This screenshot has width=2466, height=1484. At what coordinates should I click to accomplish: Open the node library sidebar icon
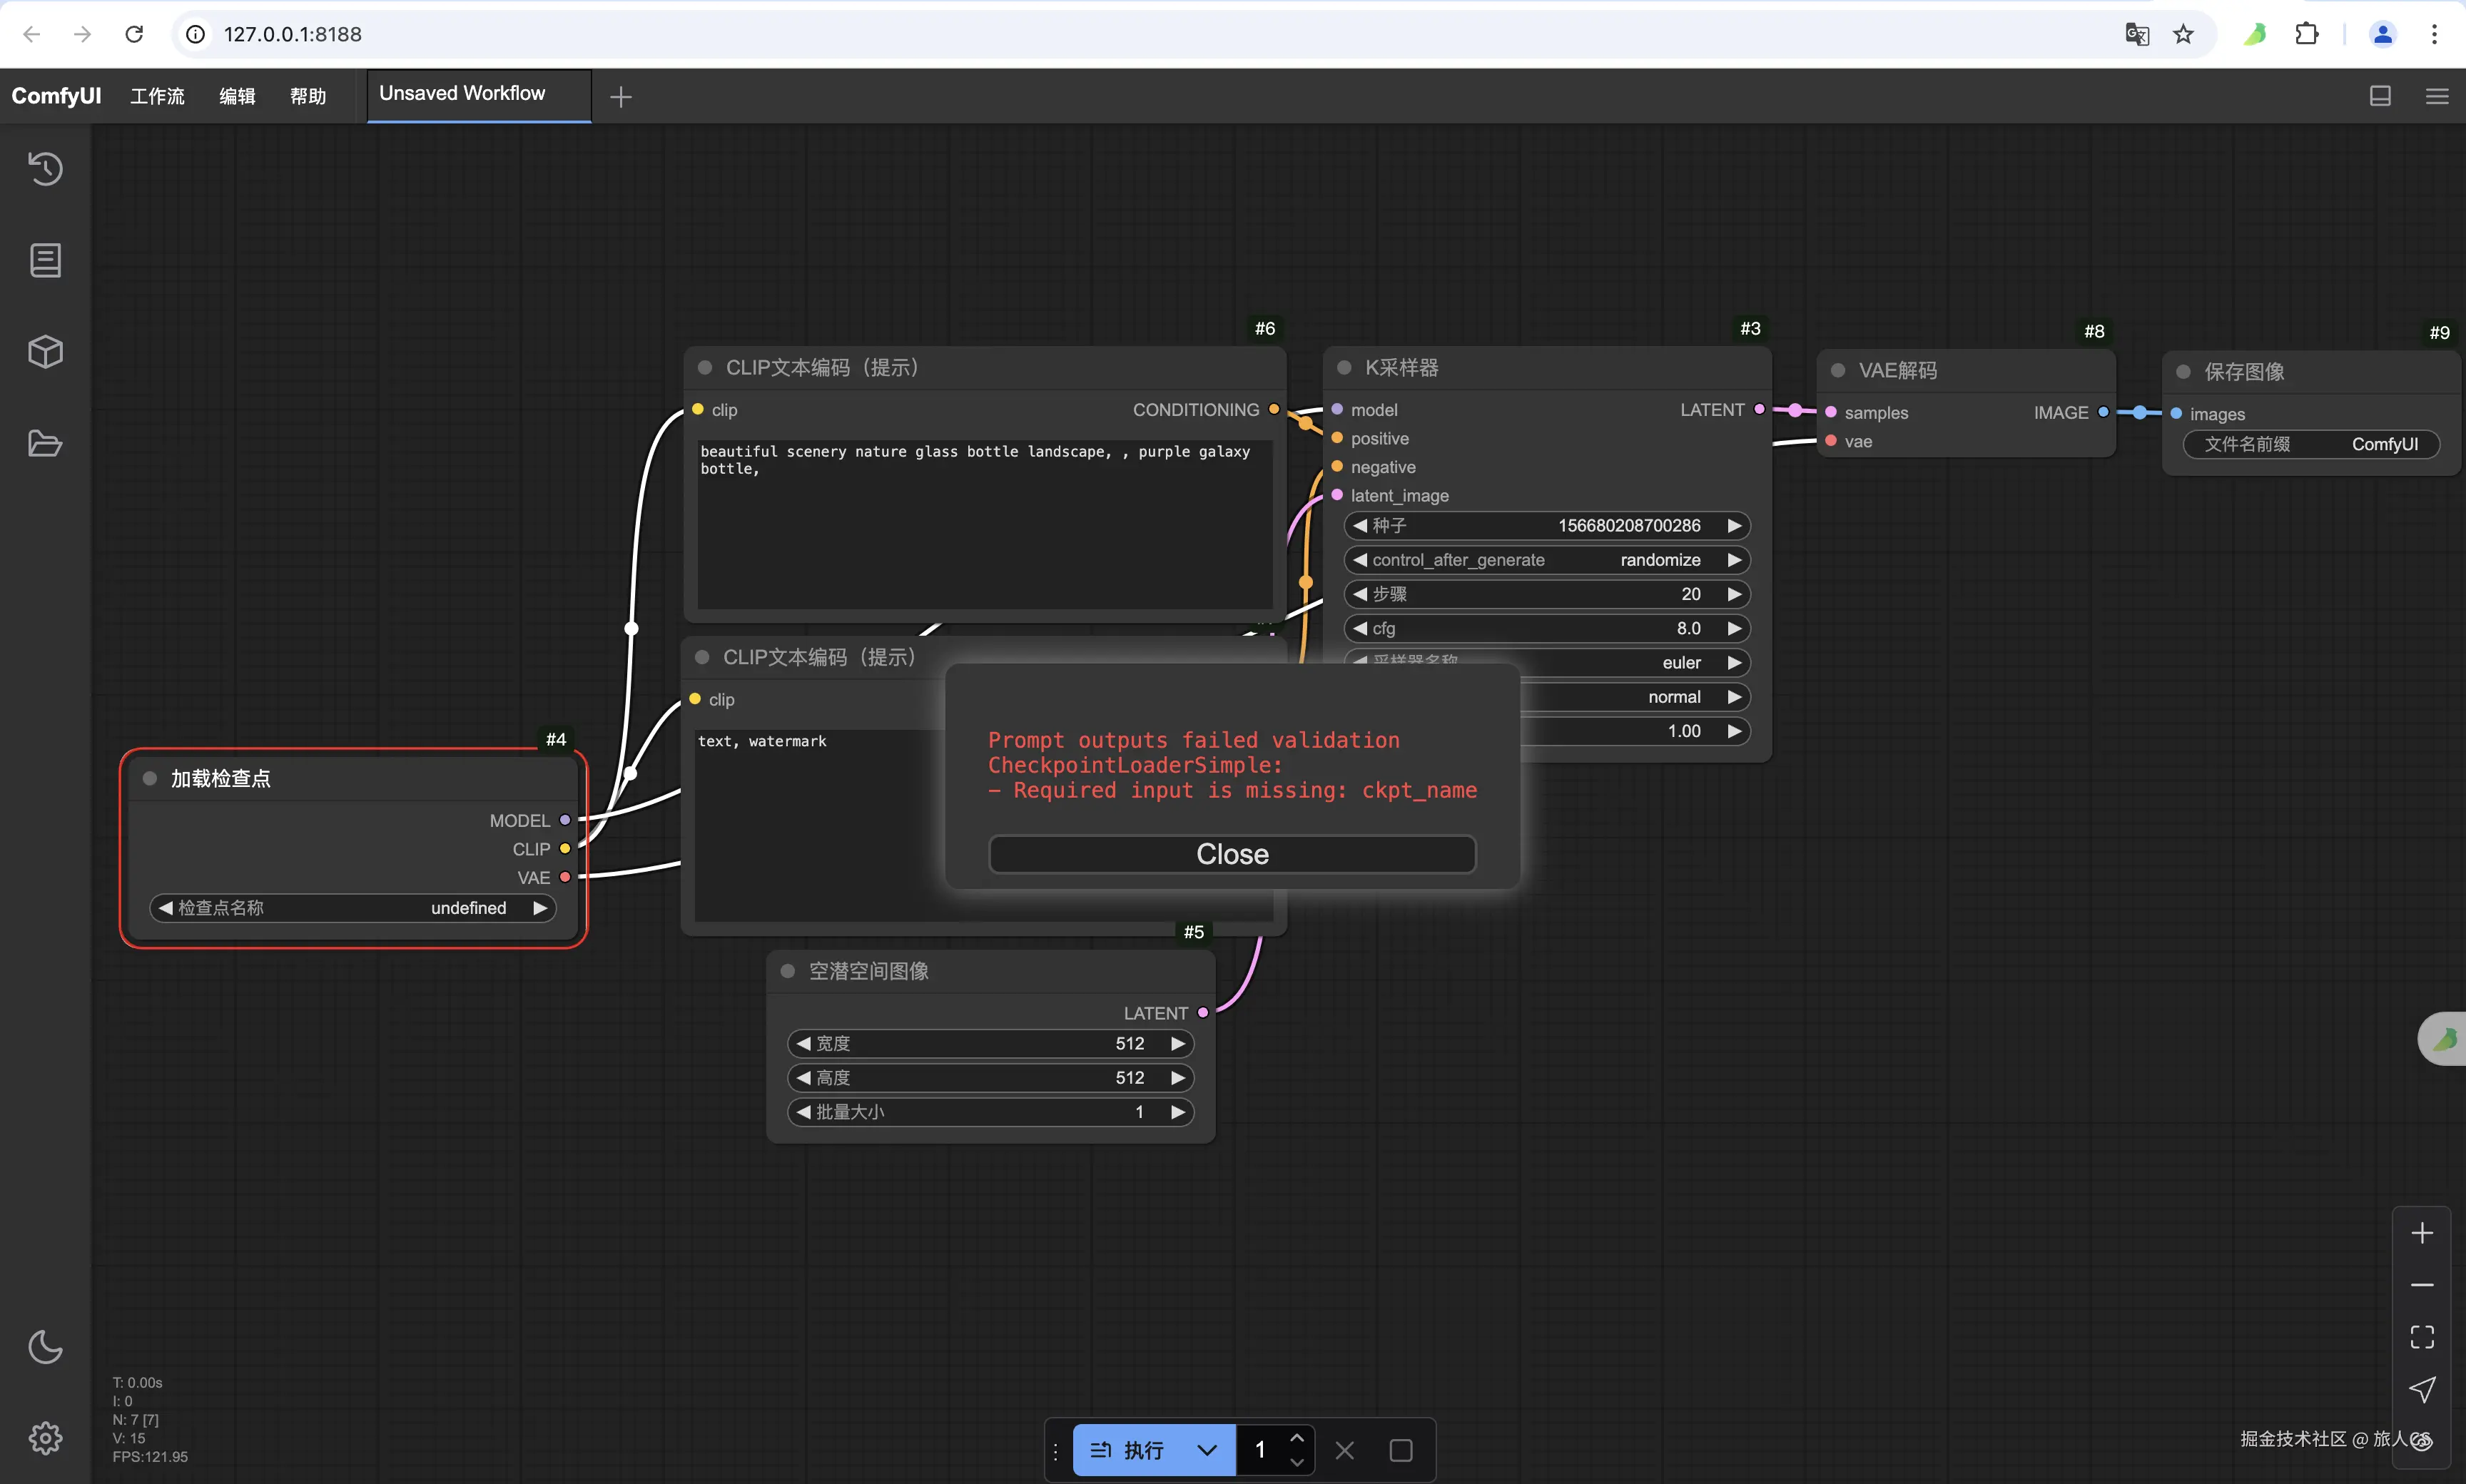(x=45, y=260)
